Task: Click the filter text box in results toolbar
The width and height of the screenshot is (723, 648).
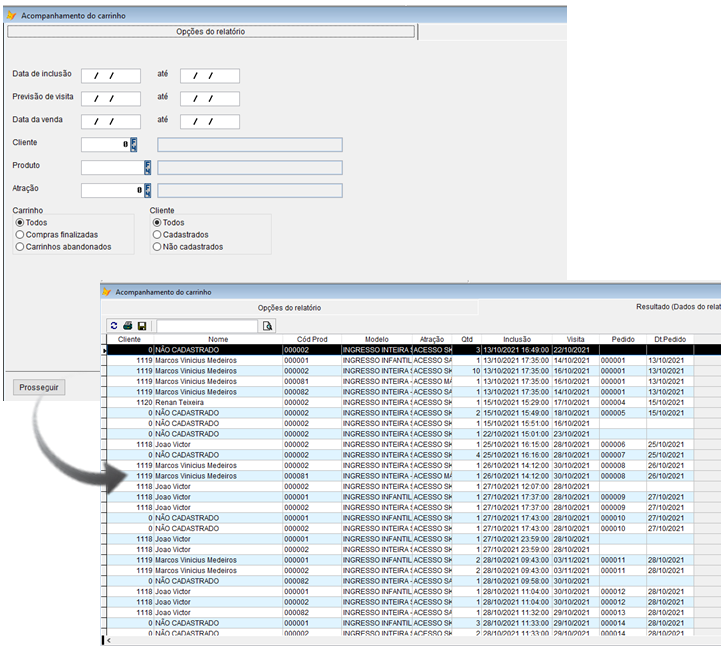Action: [x=207, y=326]
